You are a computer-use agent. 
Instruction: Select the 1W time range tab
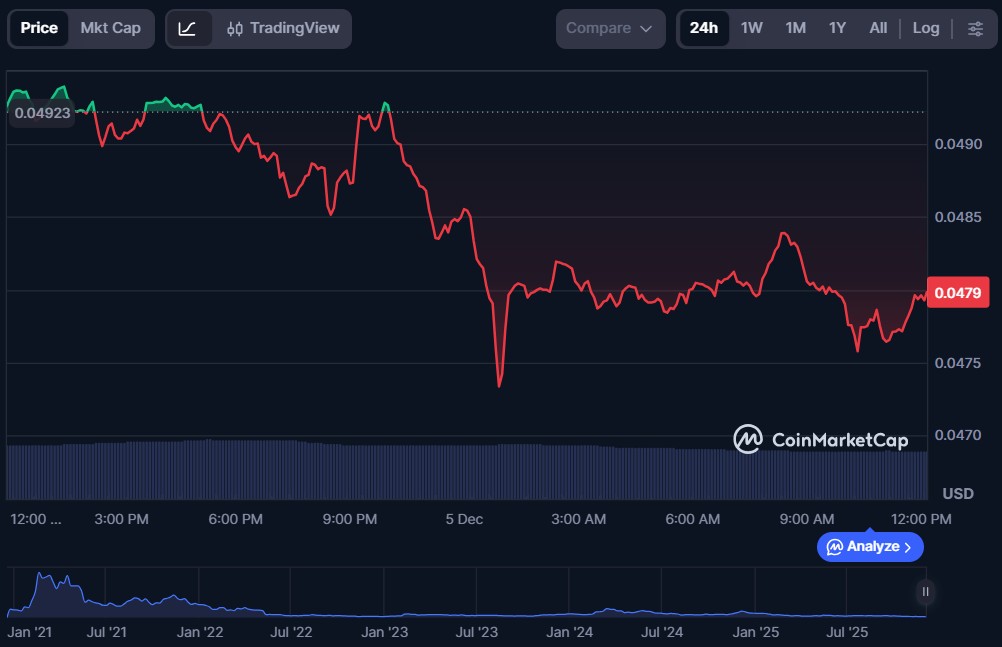point(752,28)
